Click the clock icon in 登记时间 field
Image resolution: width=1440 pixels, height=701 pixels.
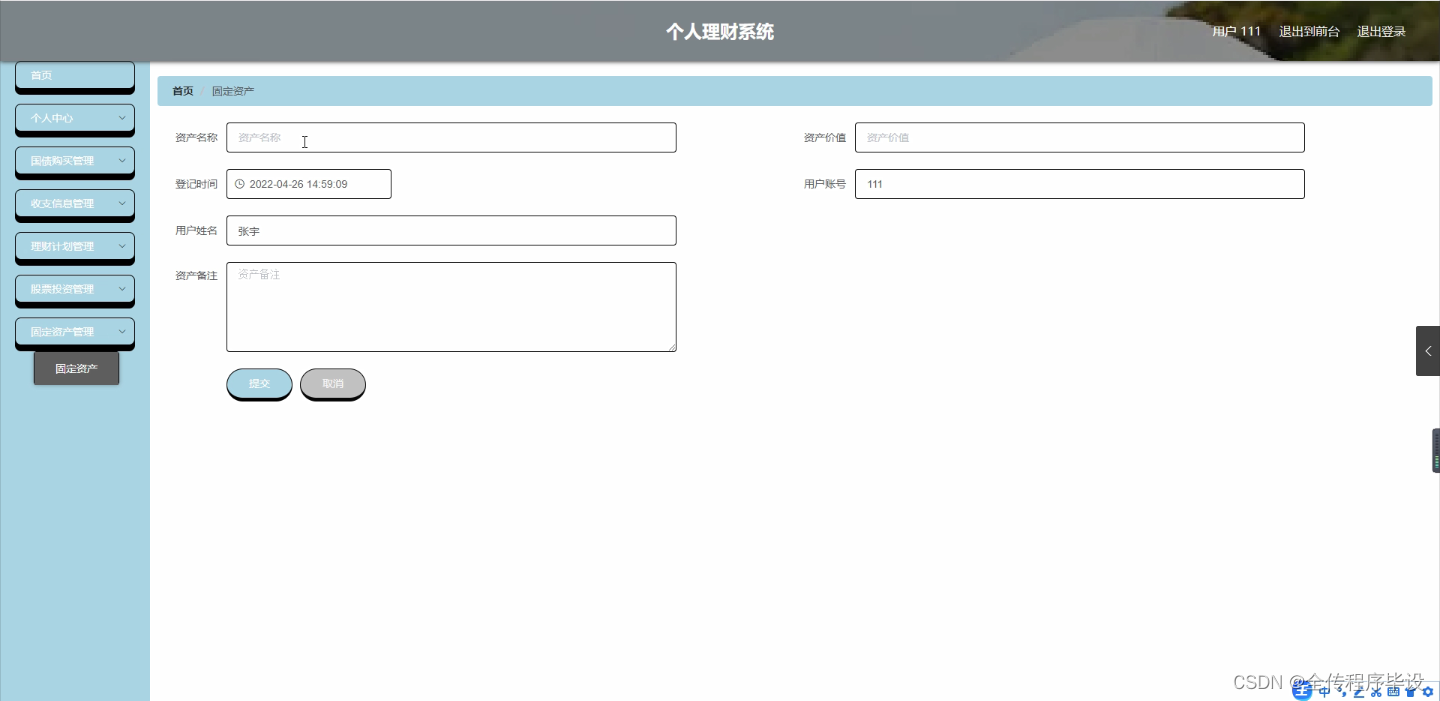[x=239, y=183]
